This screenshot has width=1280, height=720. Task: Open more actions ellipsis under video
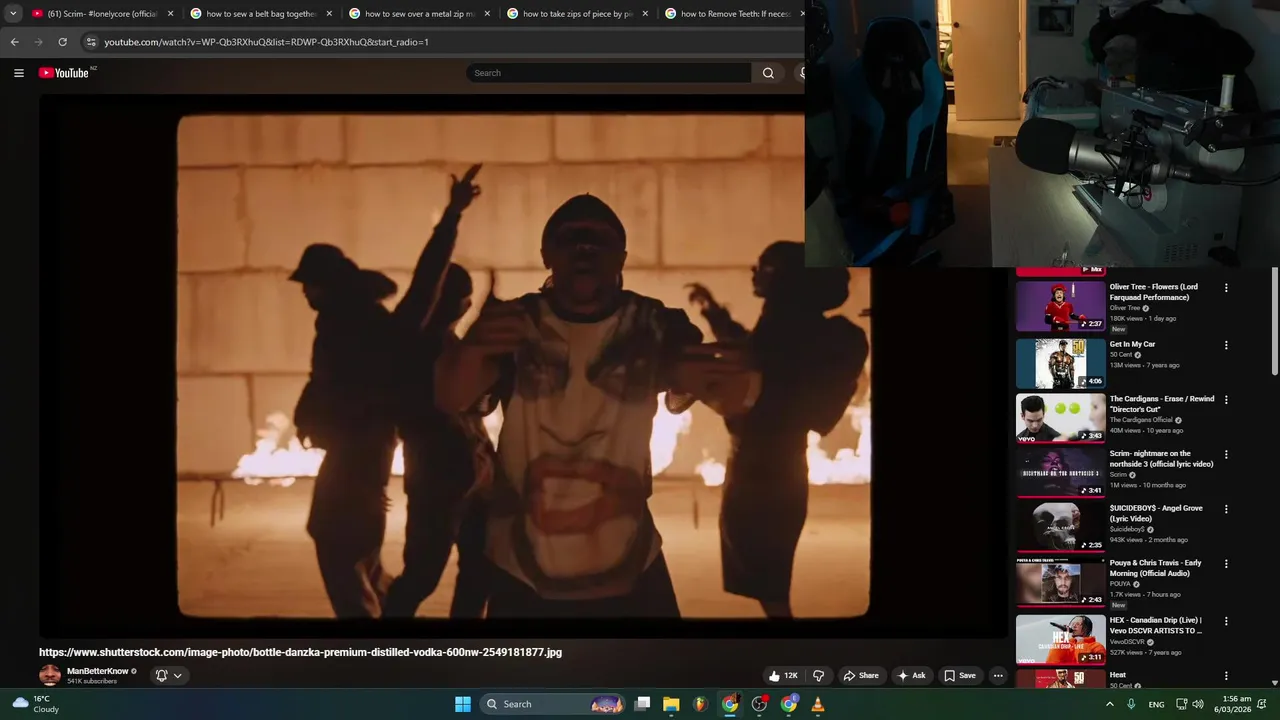click(997, 676)
